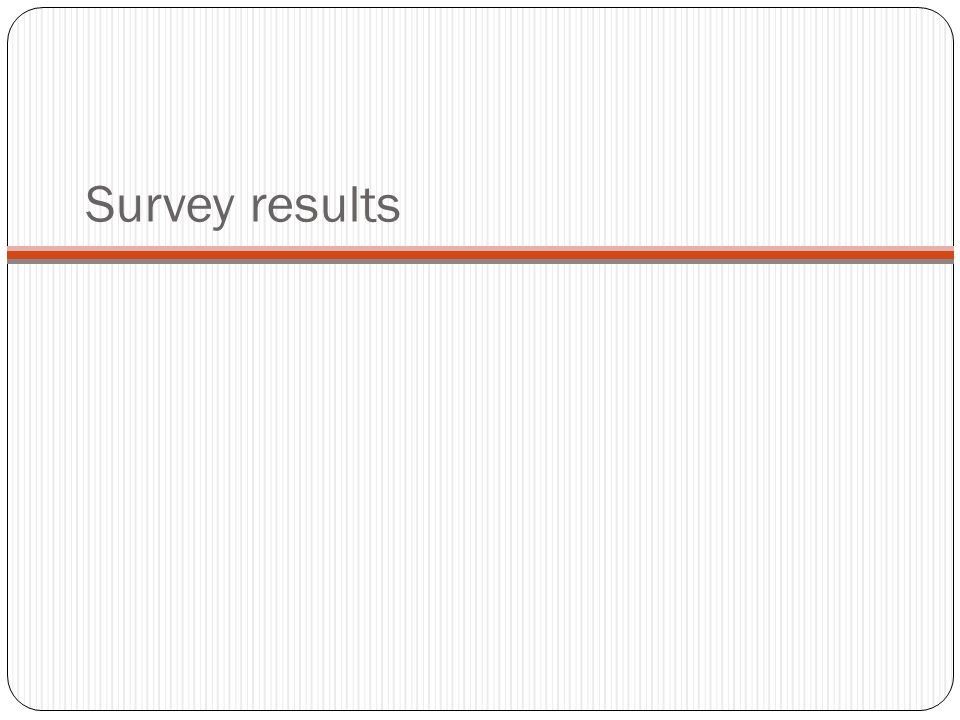Image resolution: width=960 pixels, height=720 pixels.
Task: Click the orange horizontal divider stripe
Action: point(480,255)
